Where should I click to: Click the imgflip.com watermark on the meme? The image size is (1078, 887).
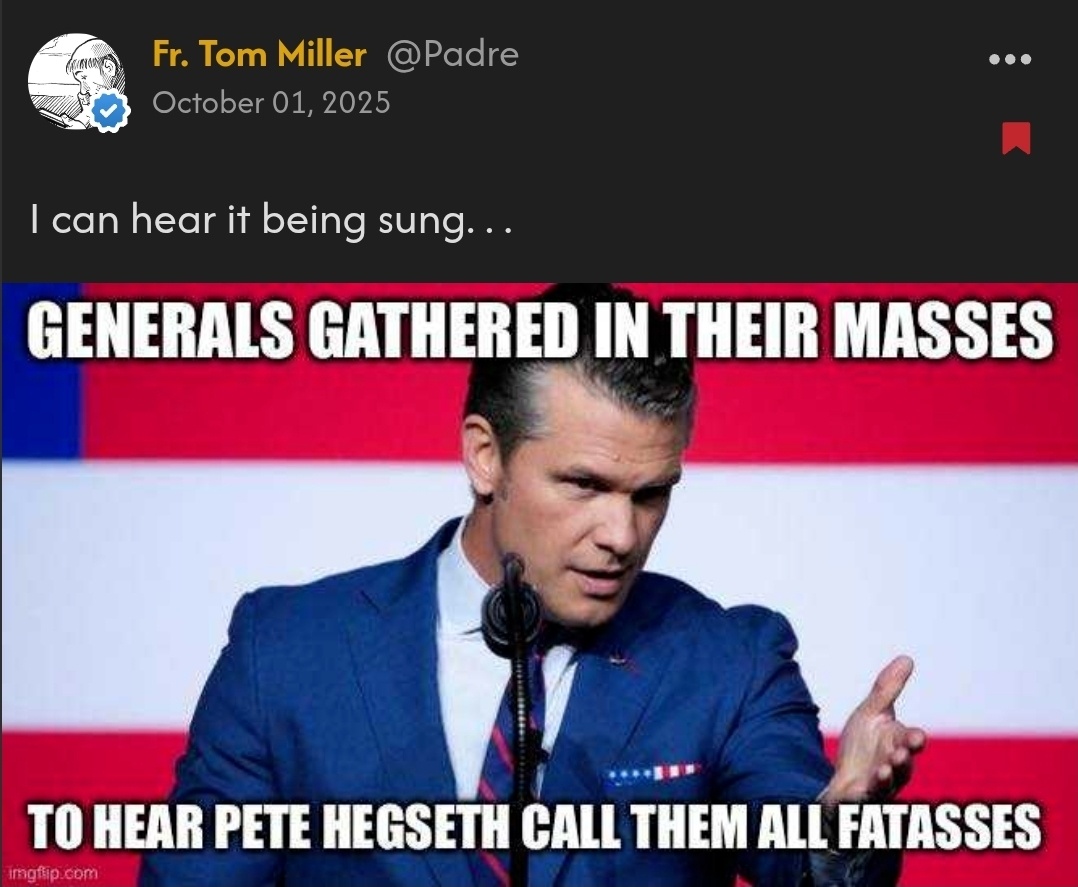coord(48,872)
